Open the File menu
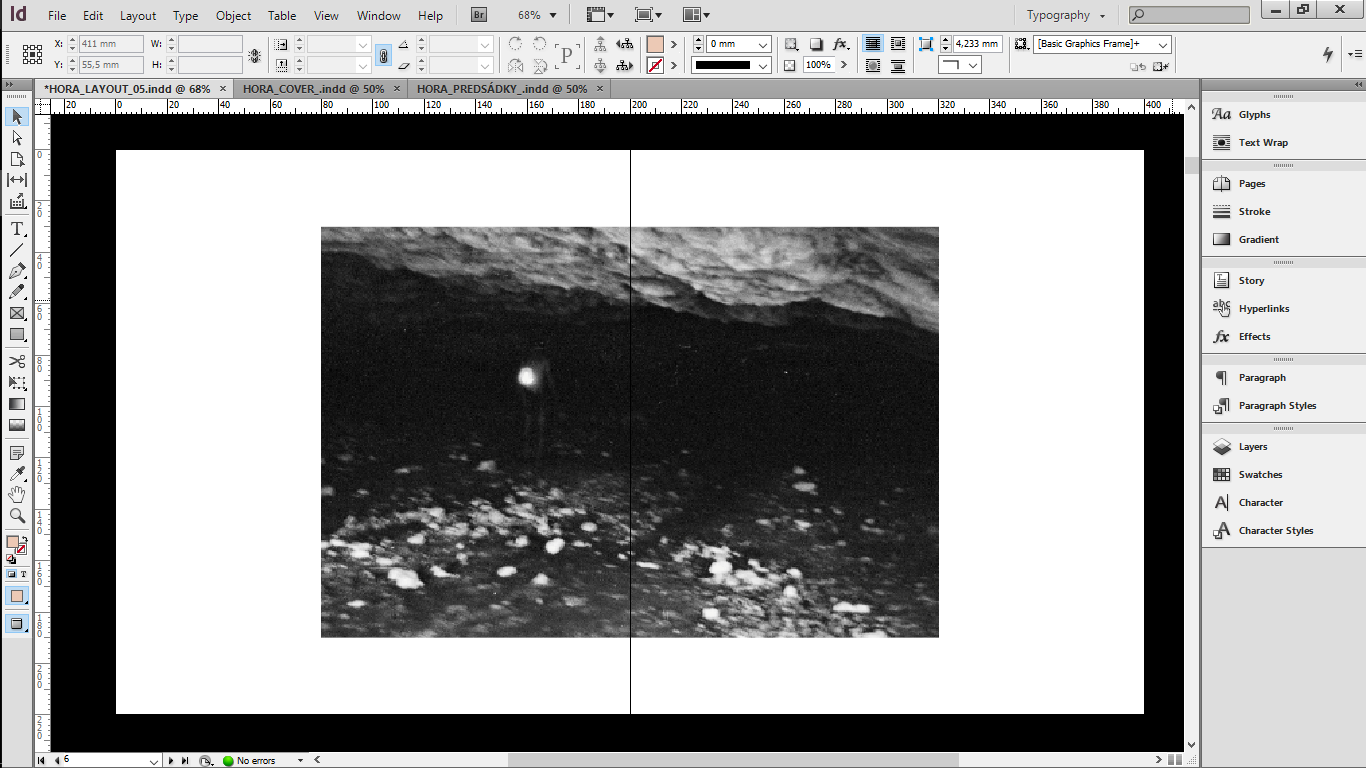 click(x=57, y=16)
